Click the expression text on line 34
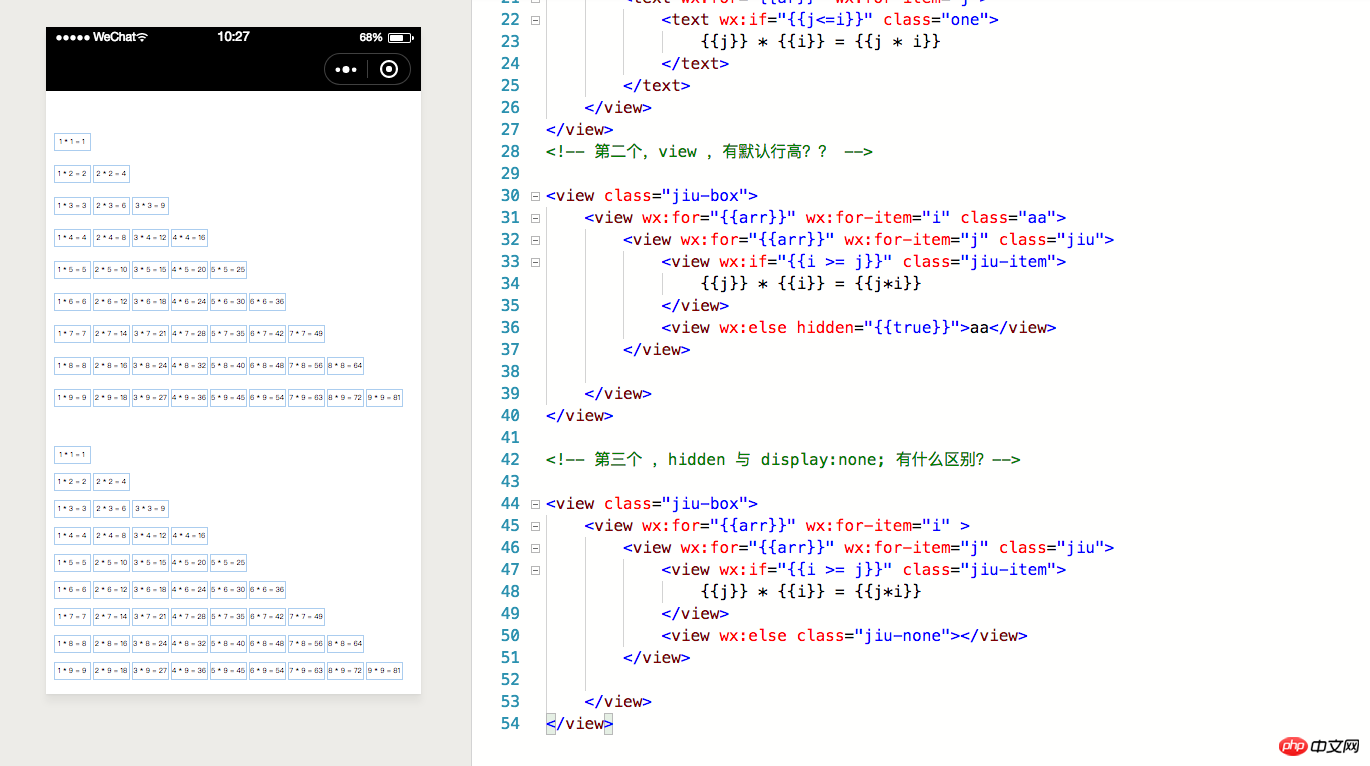Screen dimensions: 1370x766 click(811, 283)
